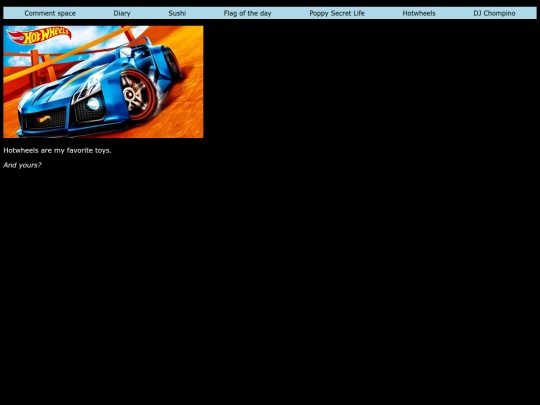Select Flag of the day
540x405 pixels.
tap(247, 13)
